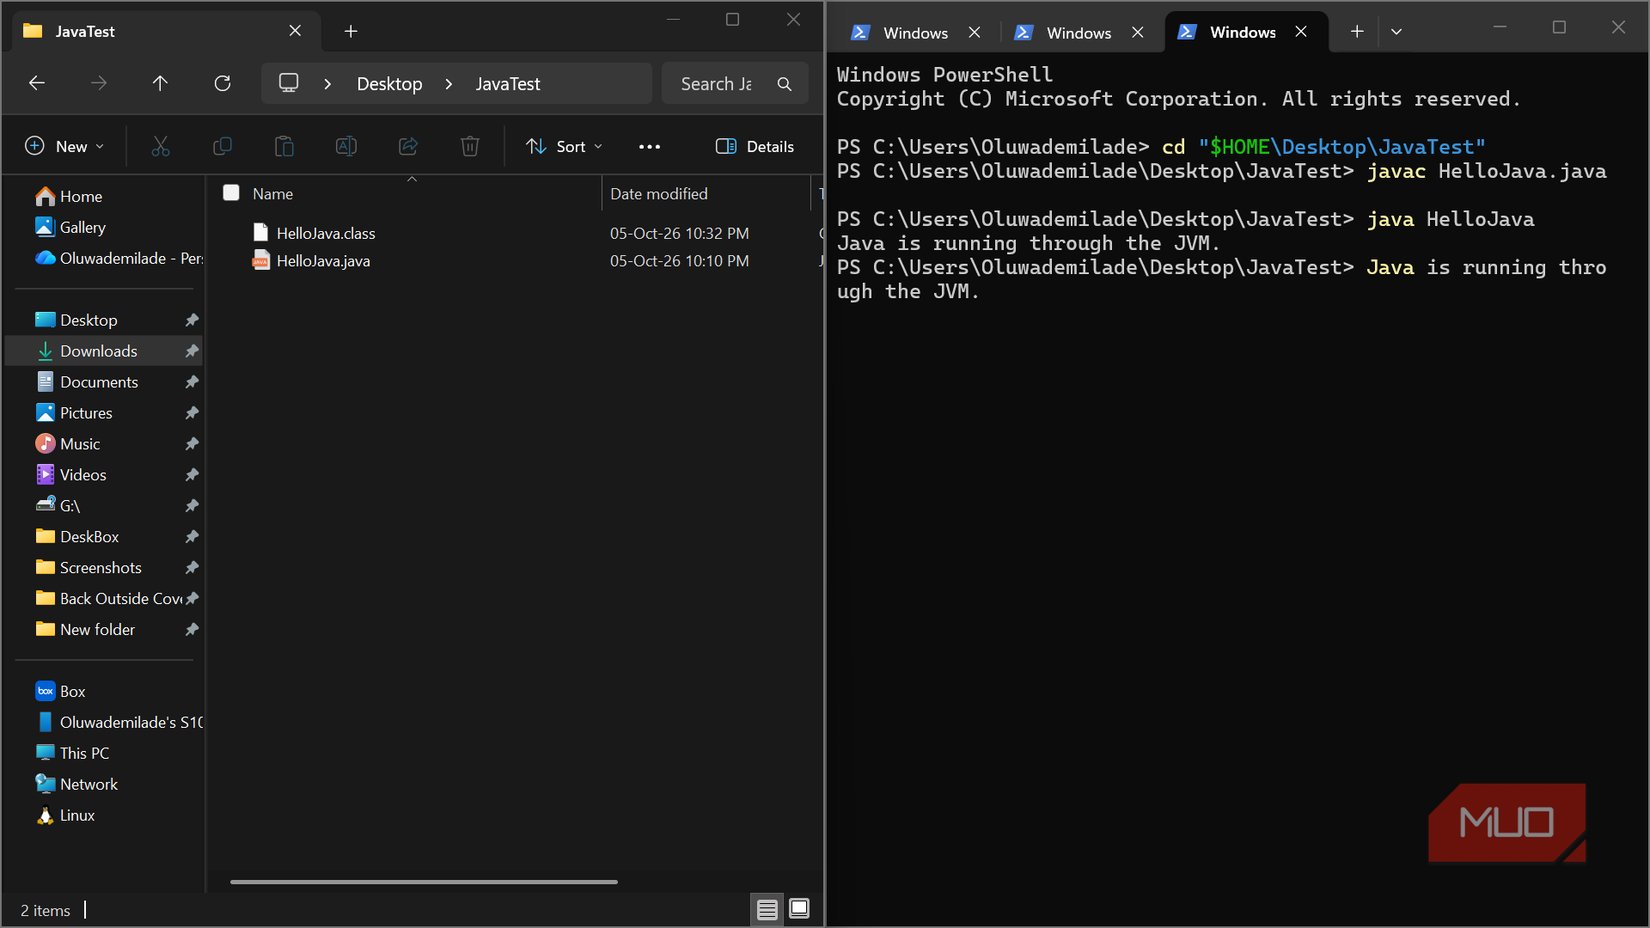Go back in File Explorer
The image size is (1650, 928).
coord(37,83)
